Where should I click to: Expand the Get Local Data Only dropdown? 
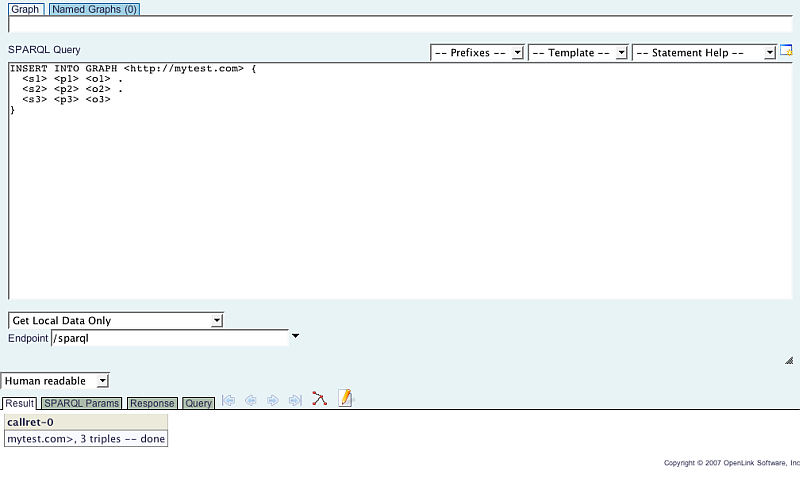[116, 320]
